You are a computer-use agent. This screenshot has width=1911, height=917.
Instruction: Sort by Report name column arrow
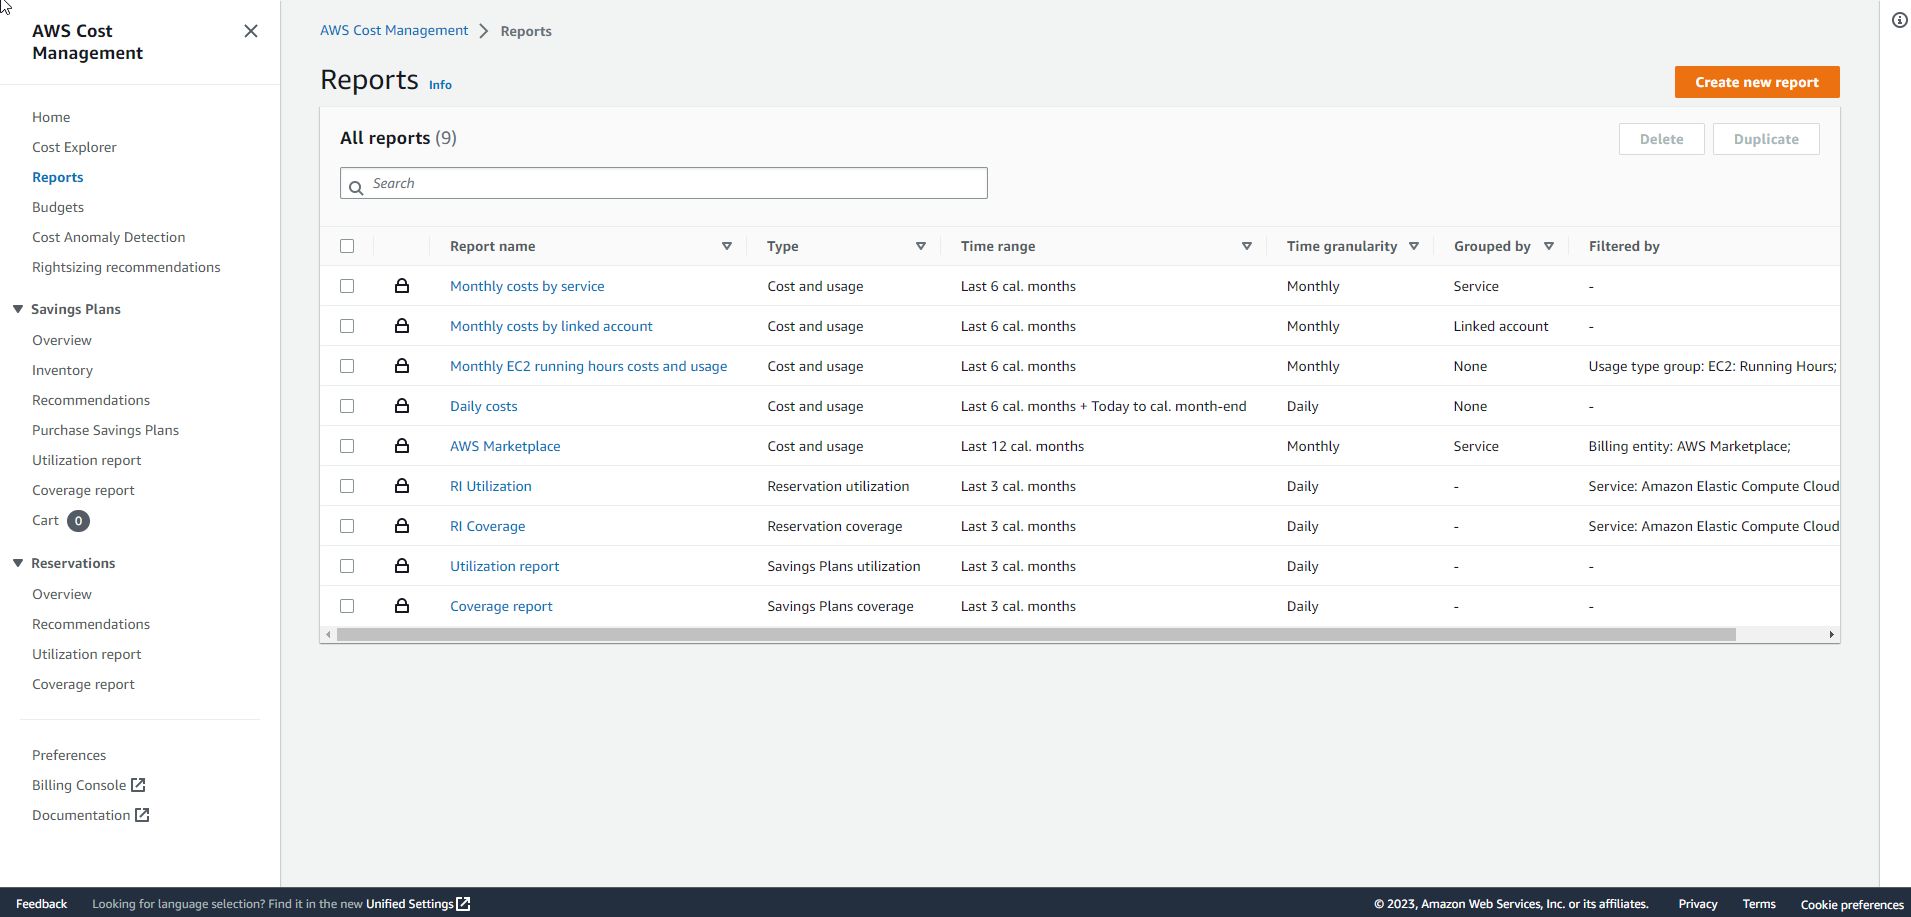tap(727, 246)
